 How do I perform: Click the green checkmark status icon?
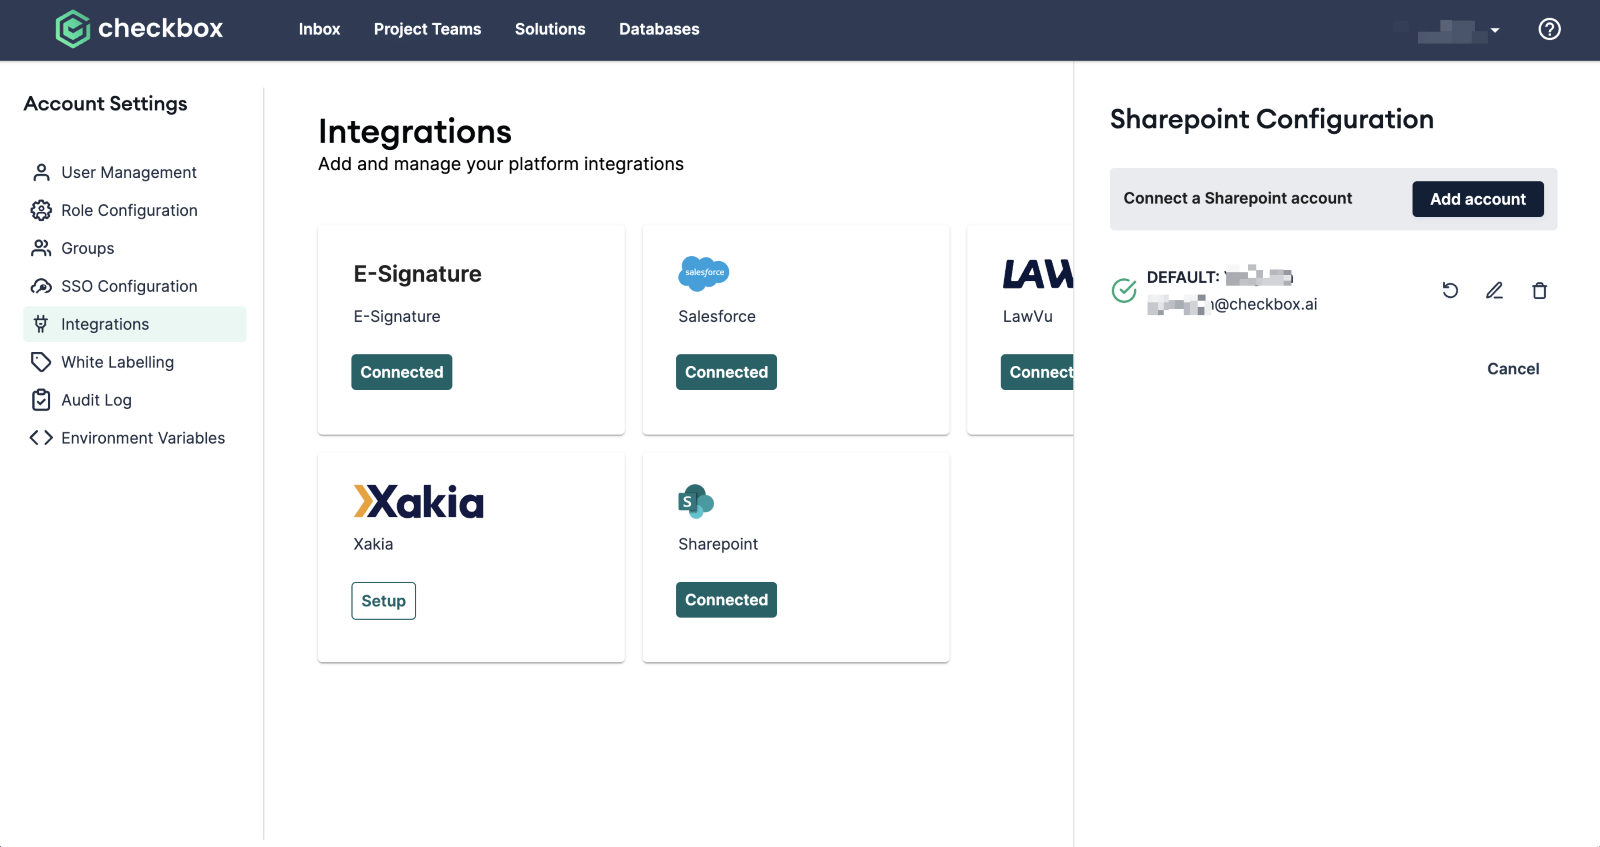[x=1124, y=290]
